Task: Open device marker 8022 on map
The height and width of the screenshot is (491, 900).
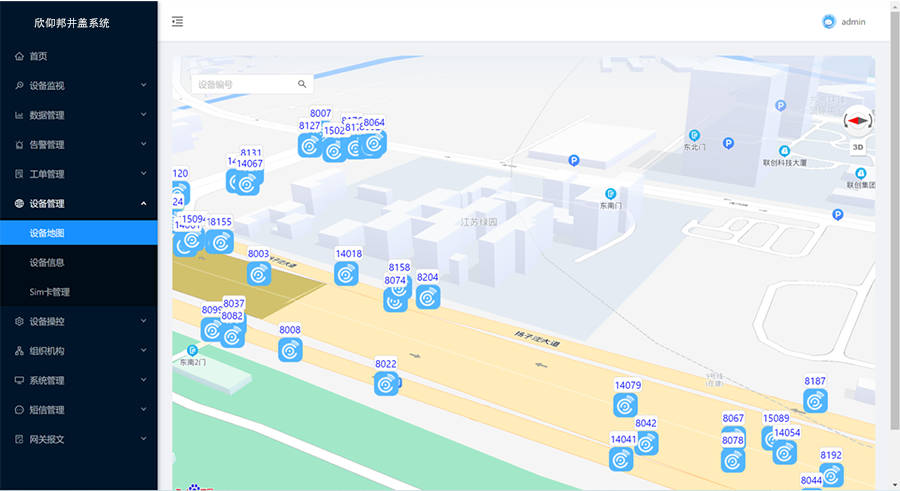Action: [386, 383]
